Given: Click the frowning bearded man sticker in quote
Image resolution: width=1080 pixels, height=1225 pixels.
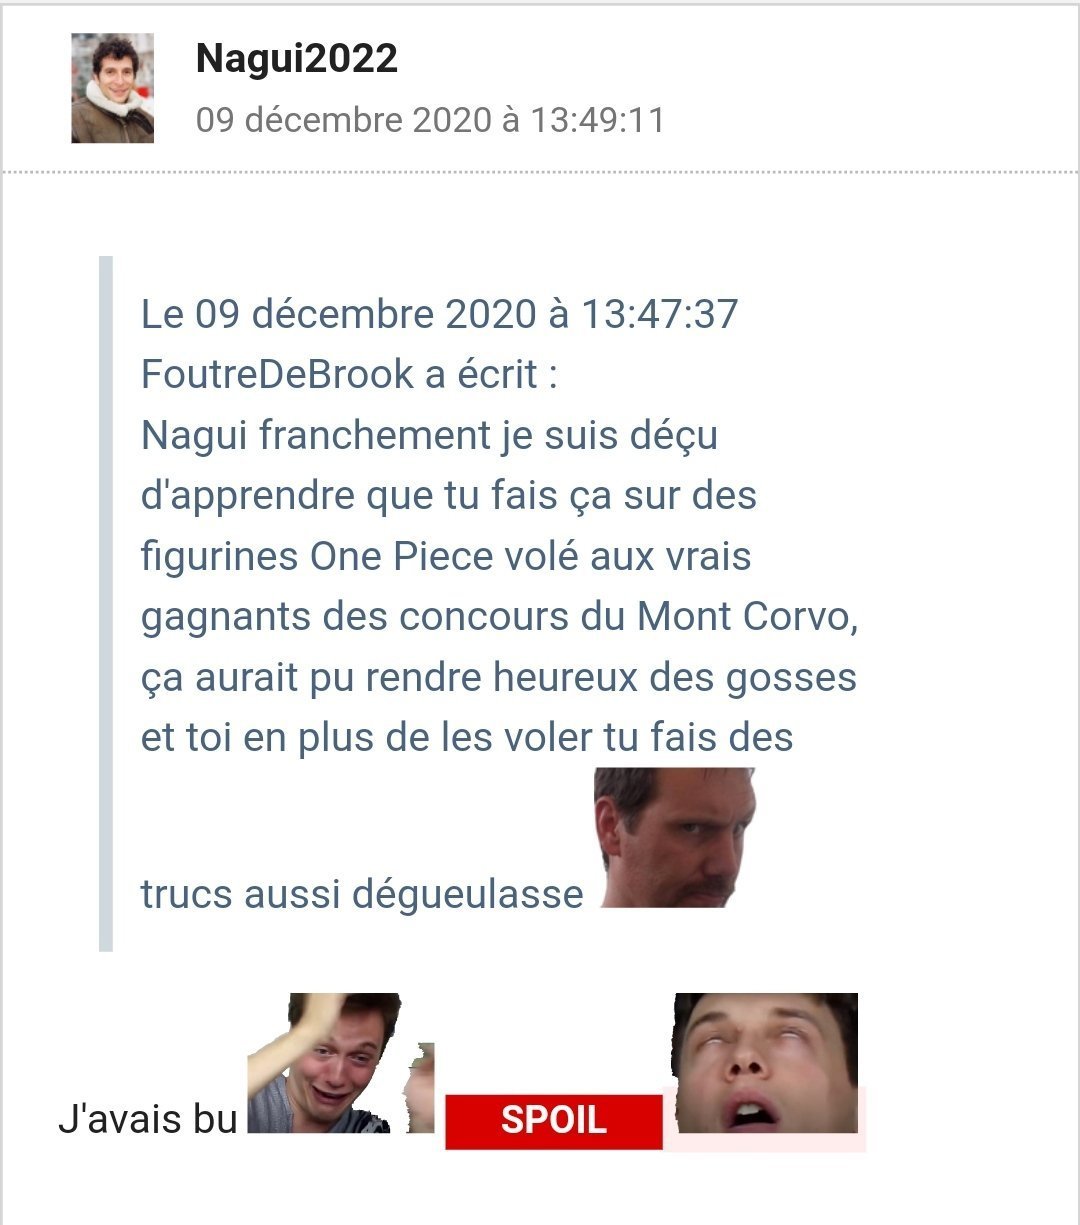Looking at the screenshot, I should pos(675,838).
